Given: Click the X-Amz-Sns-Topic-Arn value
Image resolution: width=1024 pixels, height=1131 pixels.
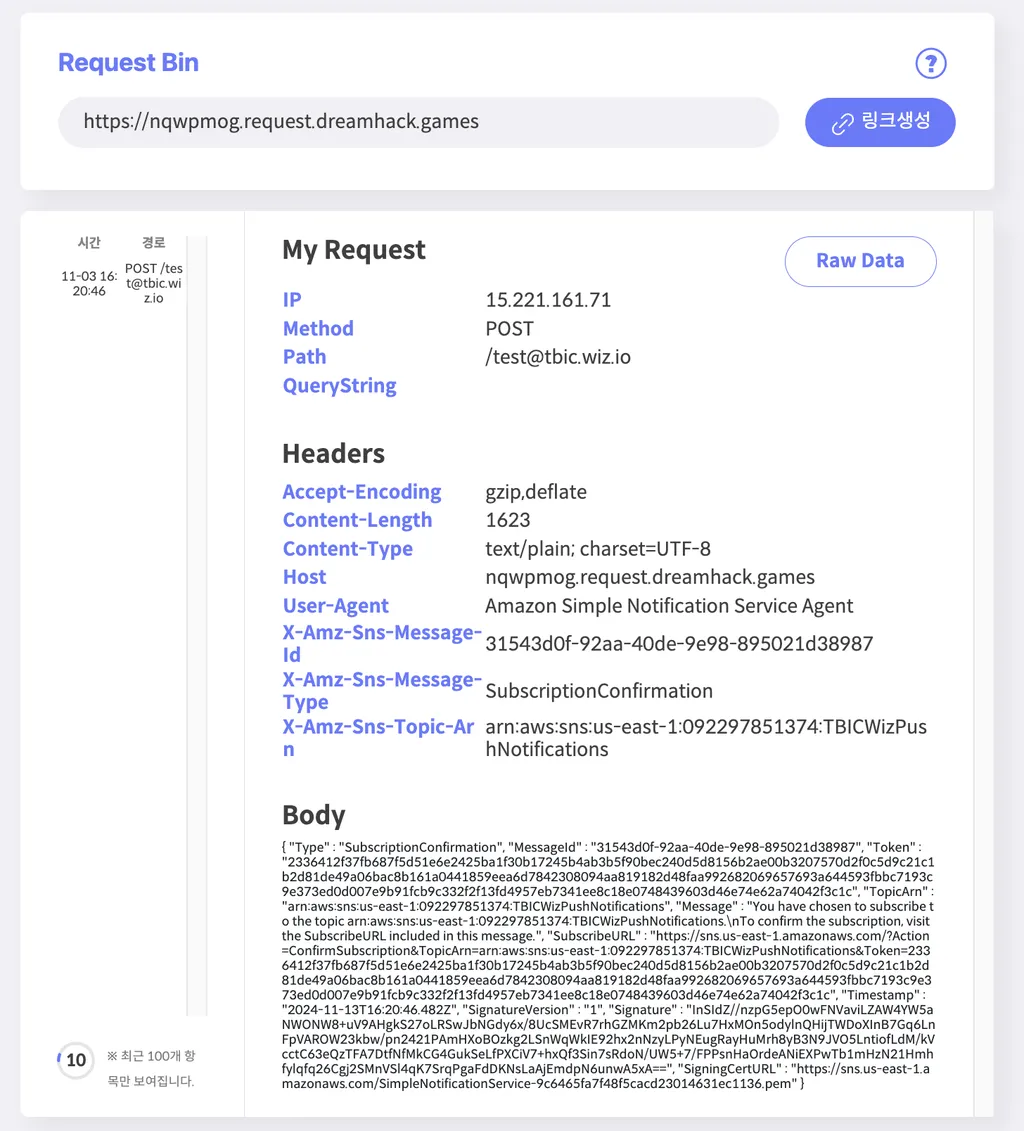Looking at the screenshot, I should tap(706, 738).
